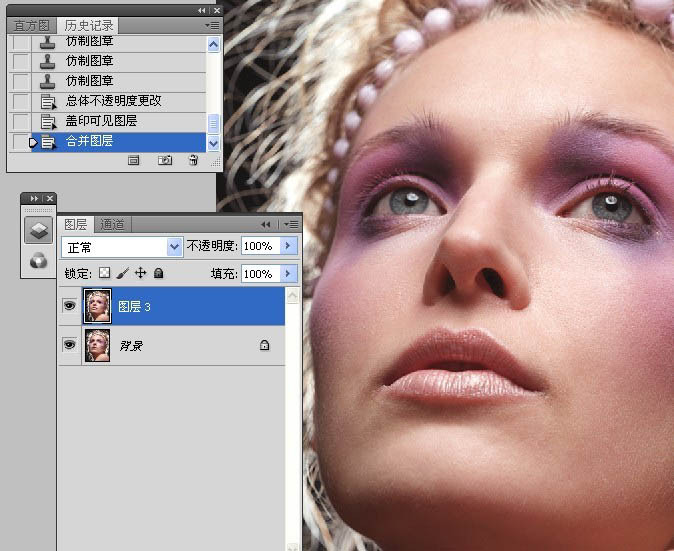The height and width of the screenshot is (551, 674).
Task: Click the Layers icon in the collapsed dock
Action: coord(38,230)
